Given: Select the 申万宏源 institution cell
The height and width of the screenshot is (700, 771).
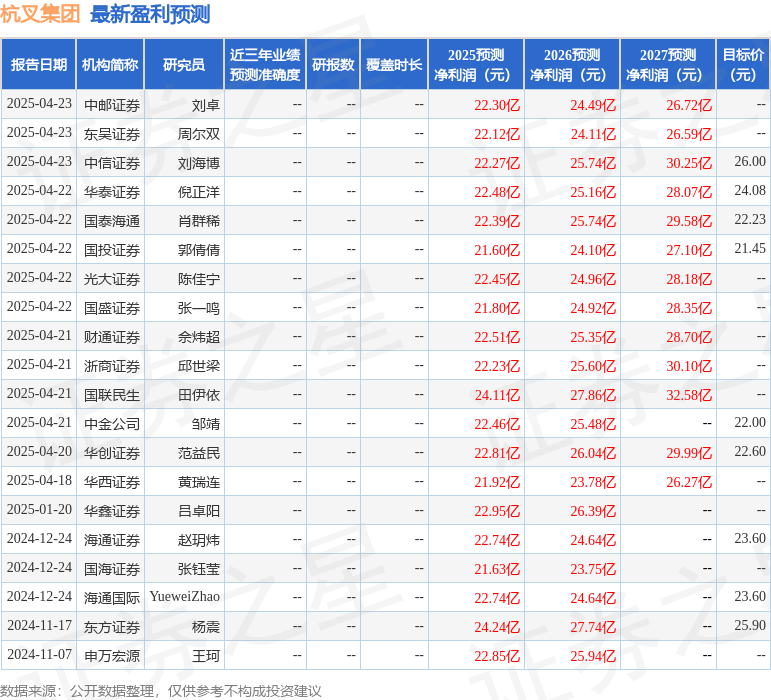Looking at the screenshot, I should [x=111, y=656].
